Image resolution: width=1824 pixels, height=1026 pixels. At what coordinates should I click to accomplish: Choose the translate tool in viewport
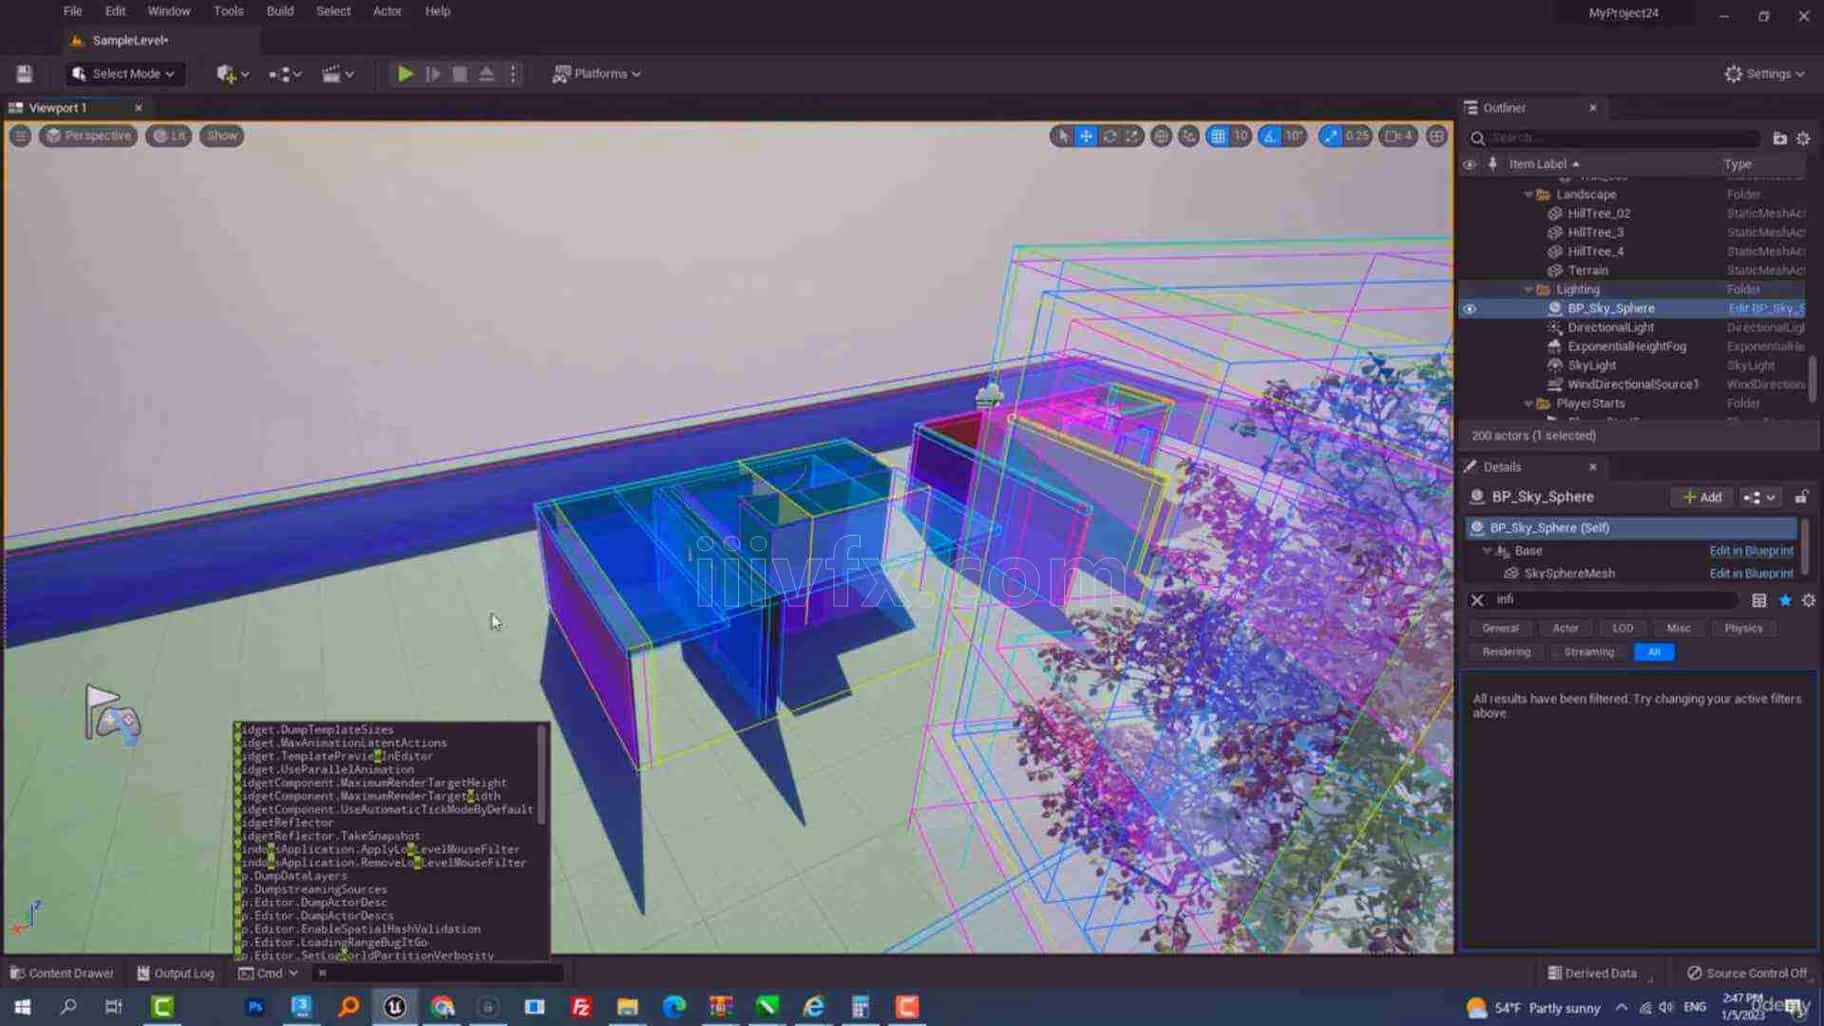click(x=1086, y=136)
